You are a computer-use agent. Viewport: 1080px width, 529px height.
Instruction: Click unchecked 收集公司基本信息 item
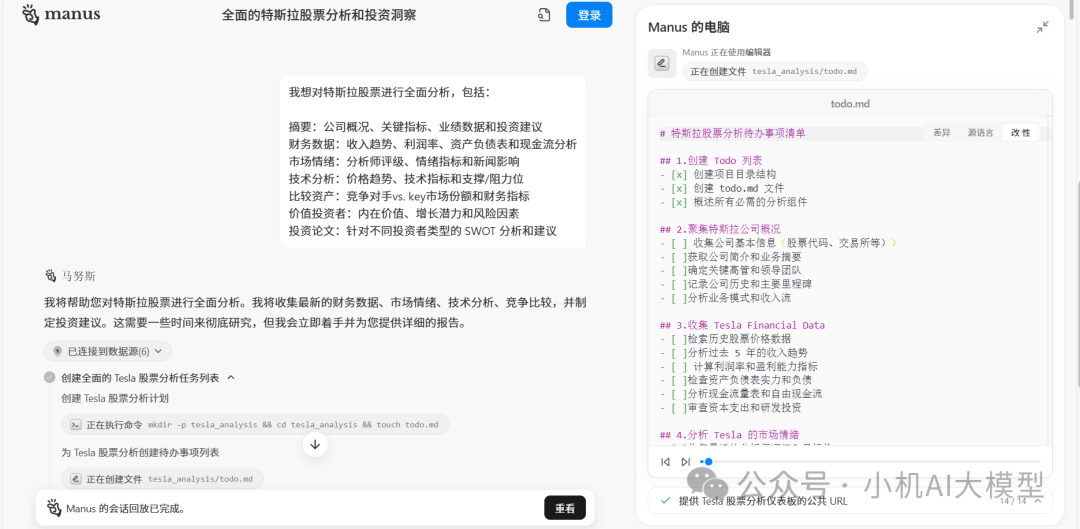click(778, 242)
